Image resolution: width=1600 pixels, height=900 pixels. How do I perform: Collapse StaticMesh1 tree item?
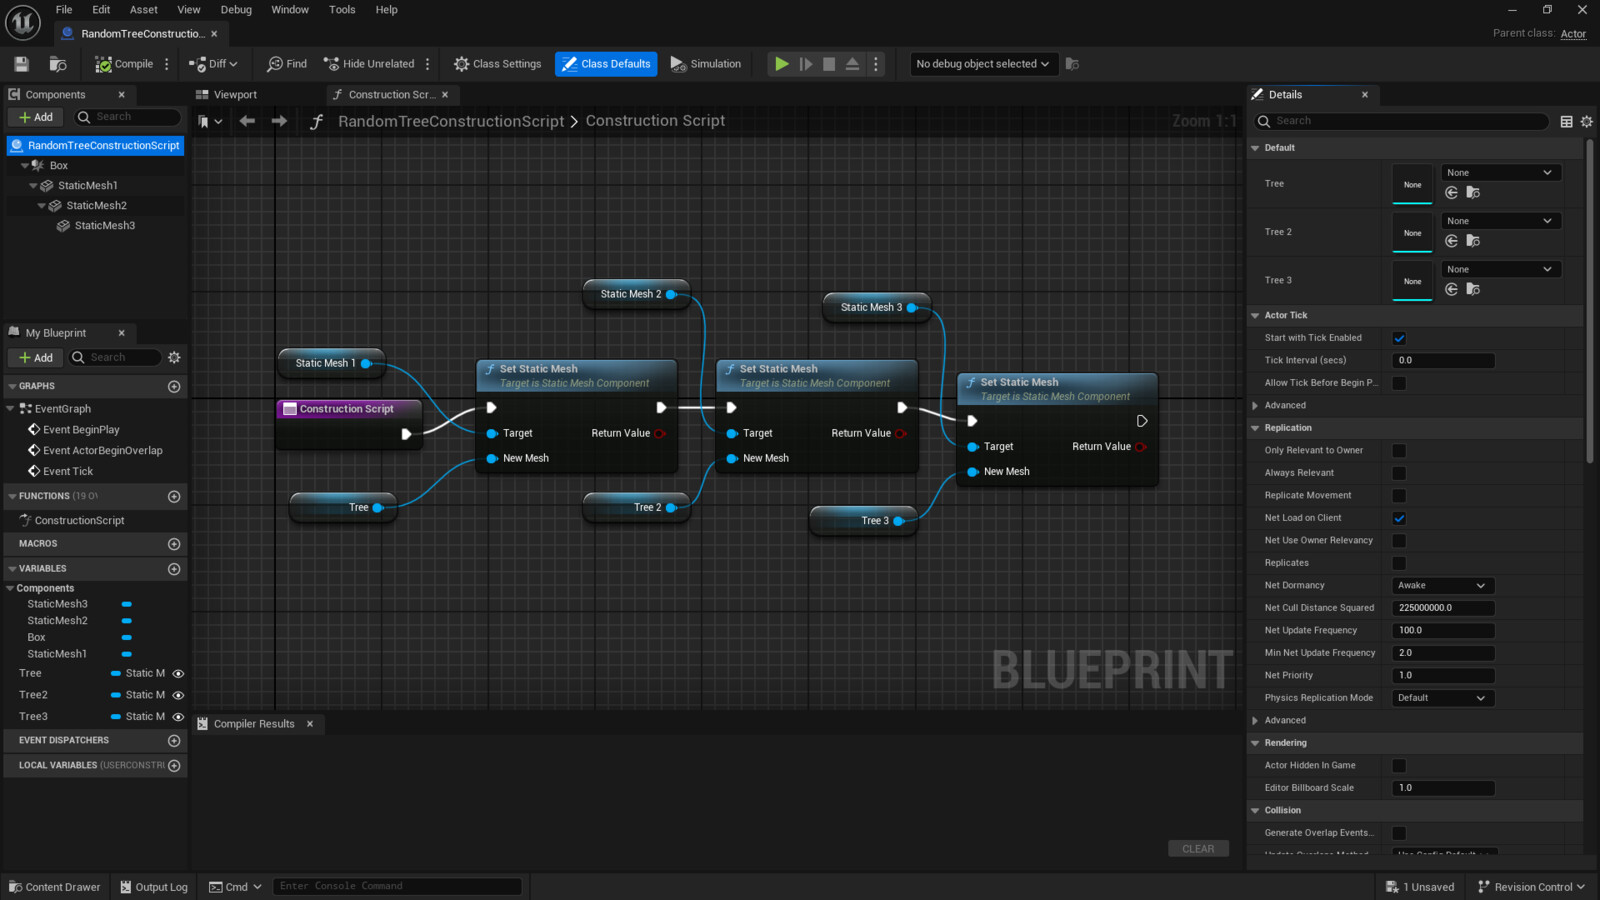click(x=33, y=186)
